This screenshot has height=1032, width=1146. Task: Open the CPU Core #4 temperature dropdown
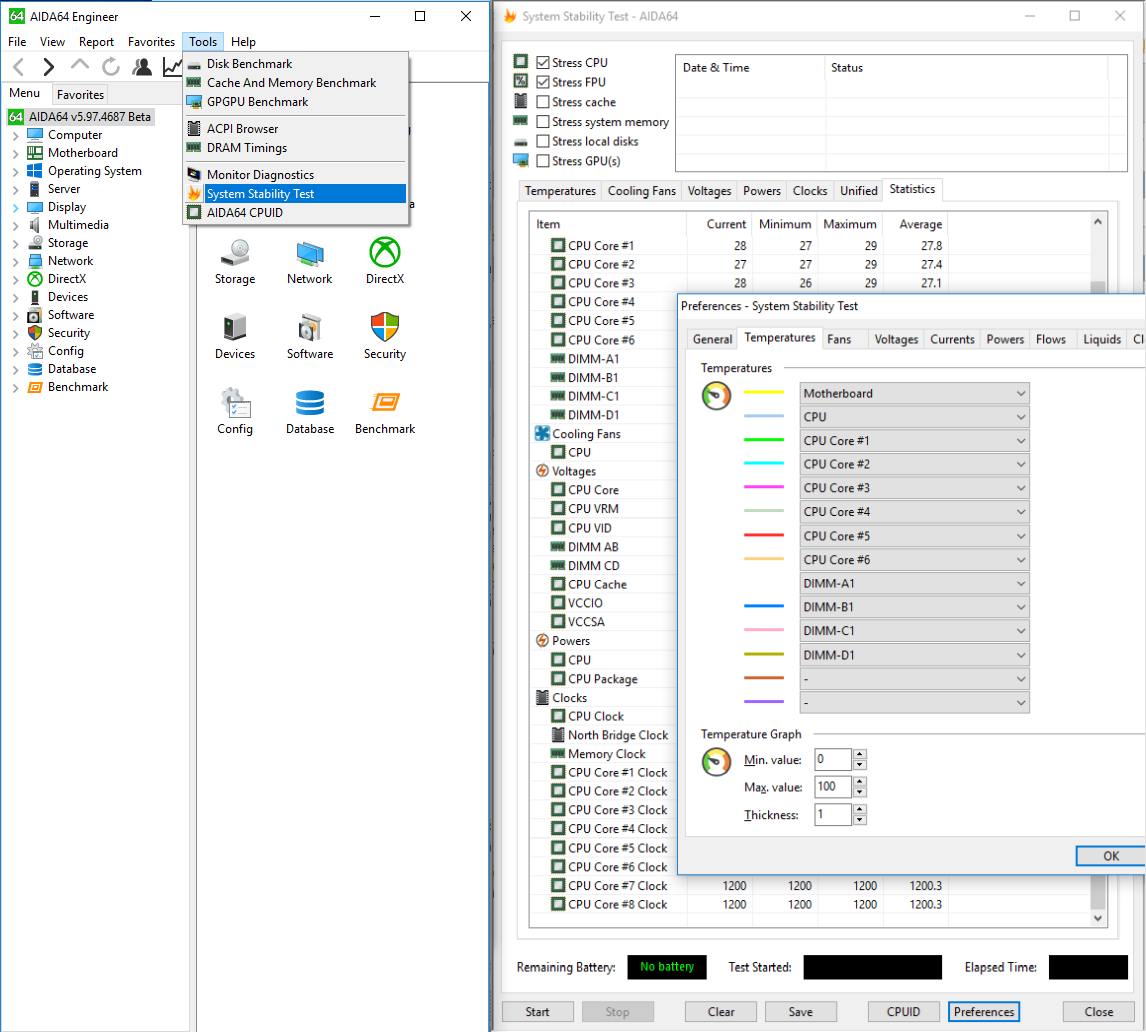click(x=914, y=512)
